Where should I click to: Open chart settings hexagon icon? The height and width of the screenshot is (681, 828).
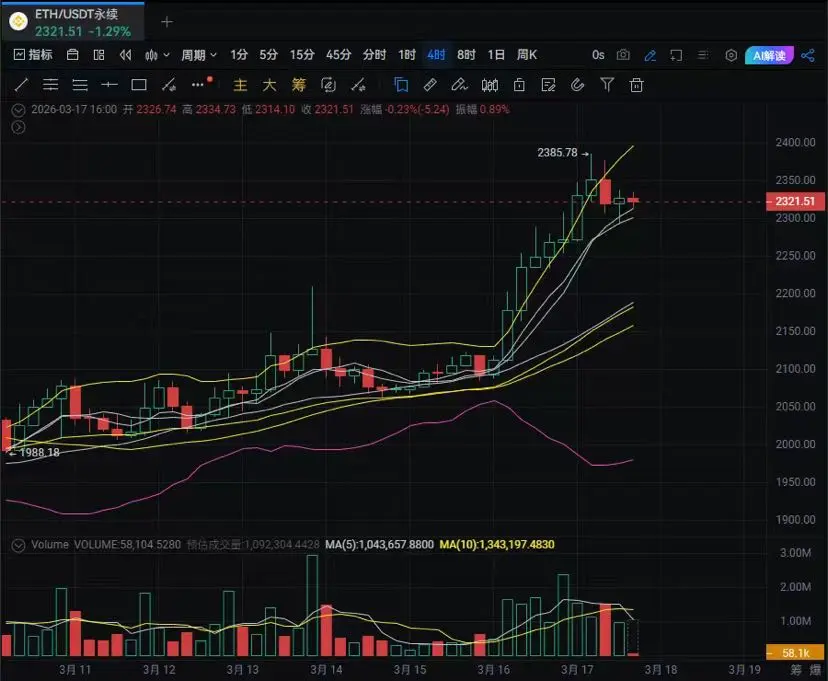click(731, 55)
